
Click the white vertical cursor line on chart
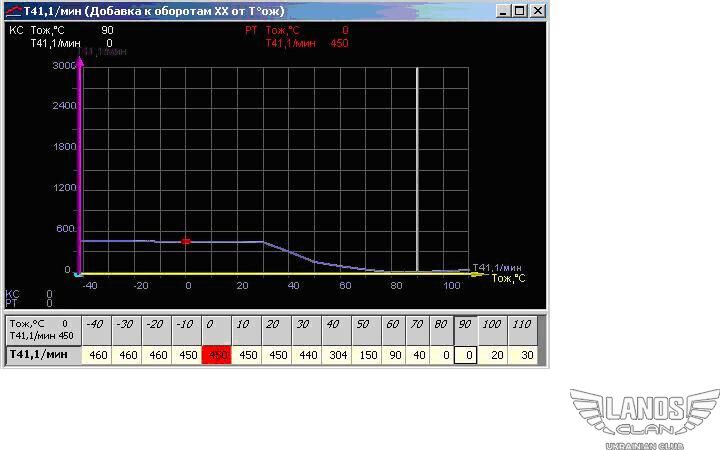(417, 170)
